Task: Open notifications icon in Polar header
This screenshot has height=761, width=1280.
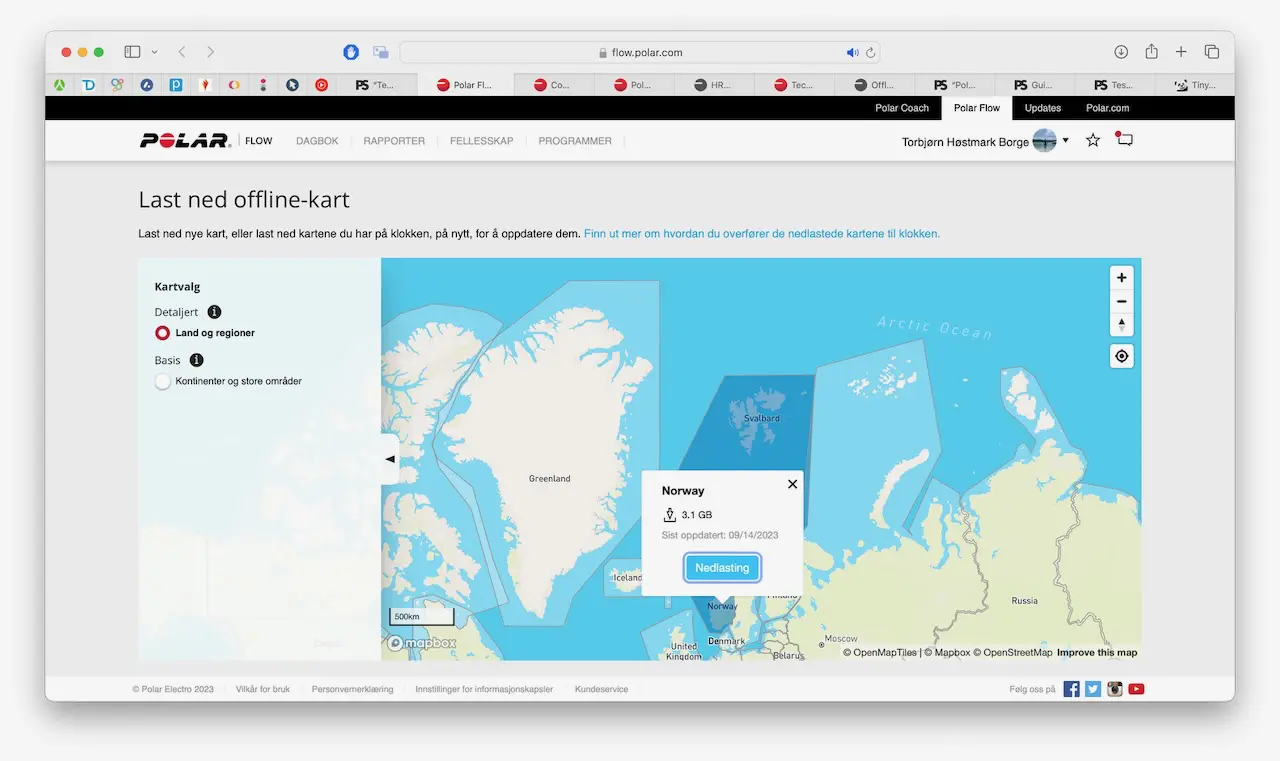Action: 1125,140
